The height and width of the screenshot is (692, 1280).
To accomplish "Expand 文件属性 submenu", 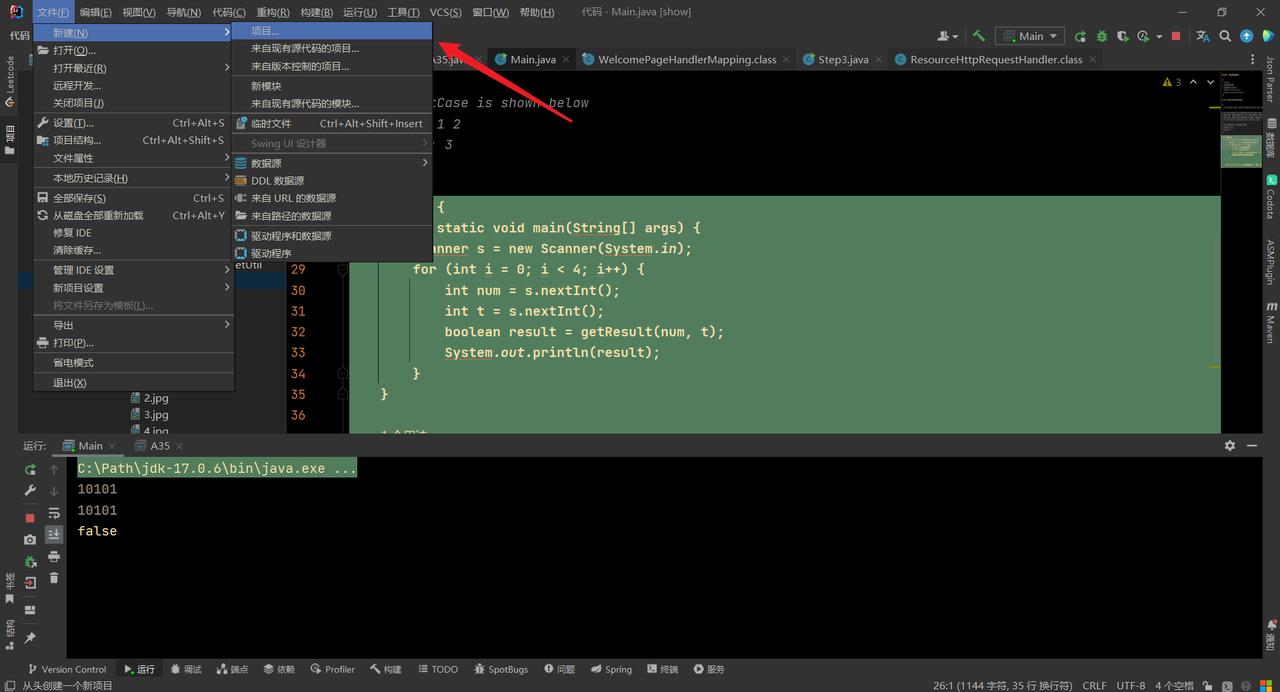I will [134, 158].
